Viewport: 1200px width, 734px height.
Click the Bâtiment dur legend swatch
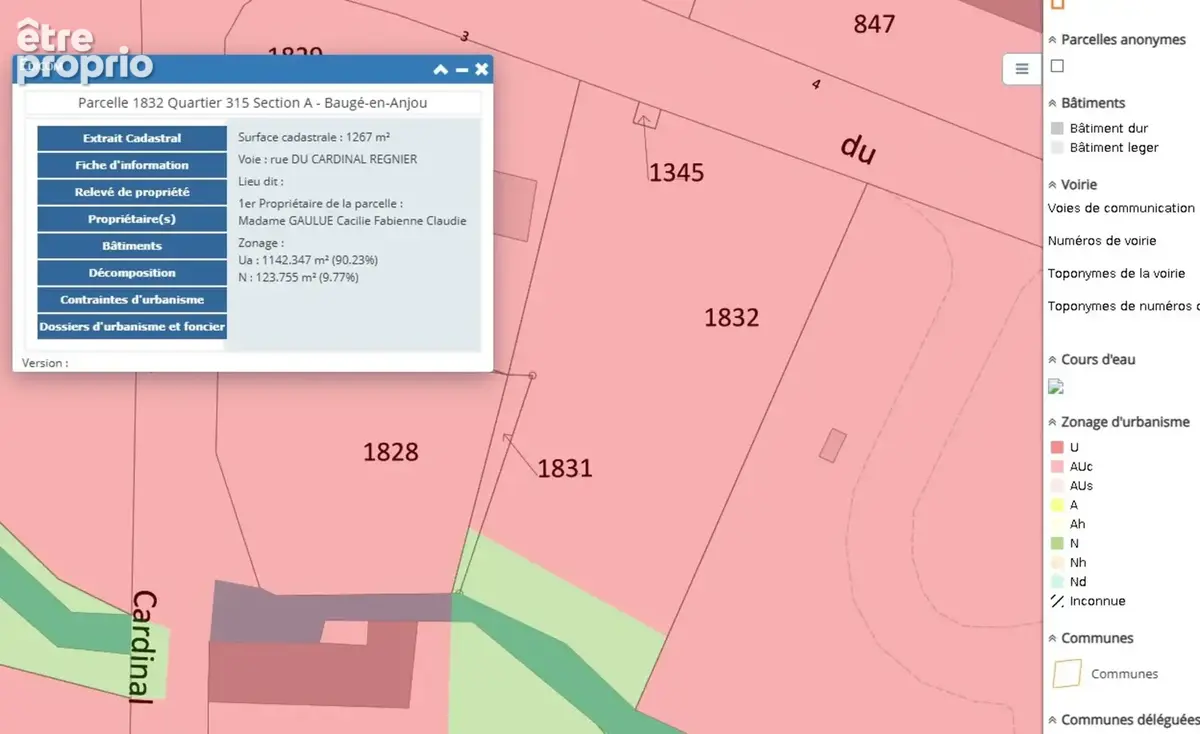point(1057,128)
